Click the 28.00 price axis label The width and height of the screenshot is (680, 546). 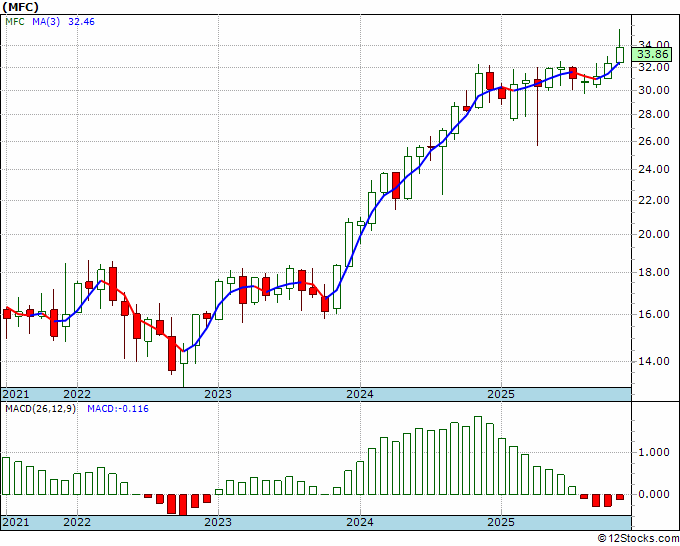click(653, 114)
